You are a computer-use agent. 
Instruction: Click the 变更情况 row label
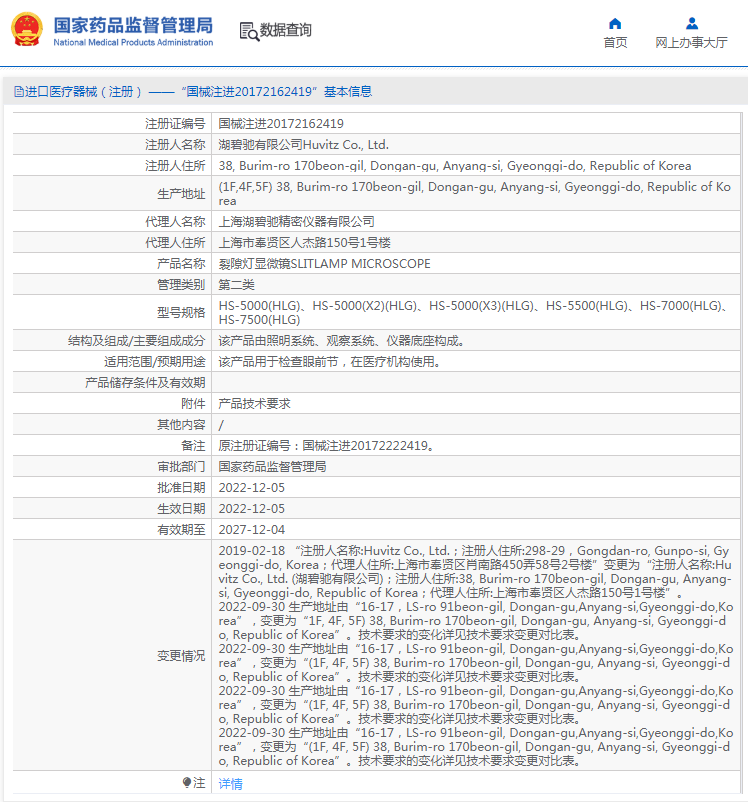[180, 656]
